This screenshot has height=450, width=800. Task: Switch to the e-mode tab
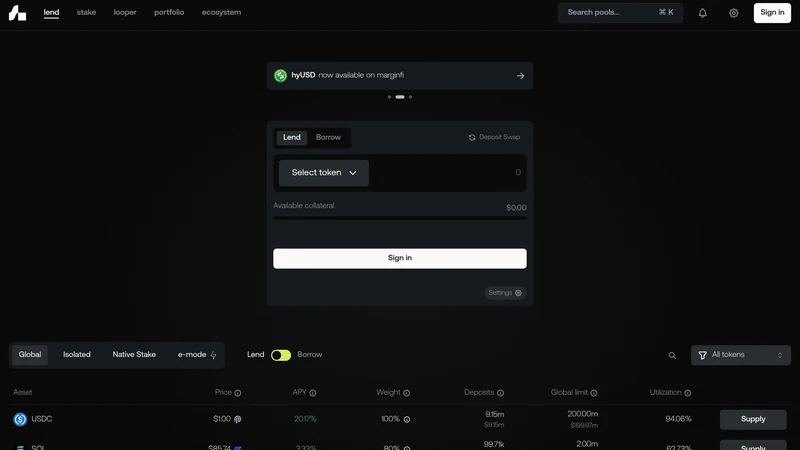click(197, 355)
